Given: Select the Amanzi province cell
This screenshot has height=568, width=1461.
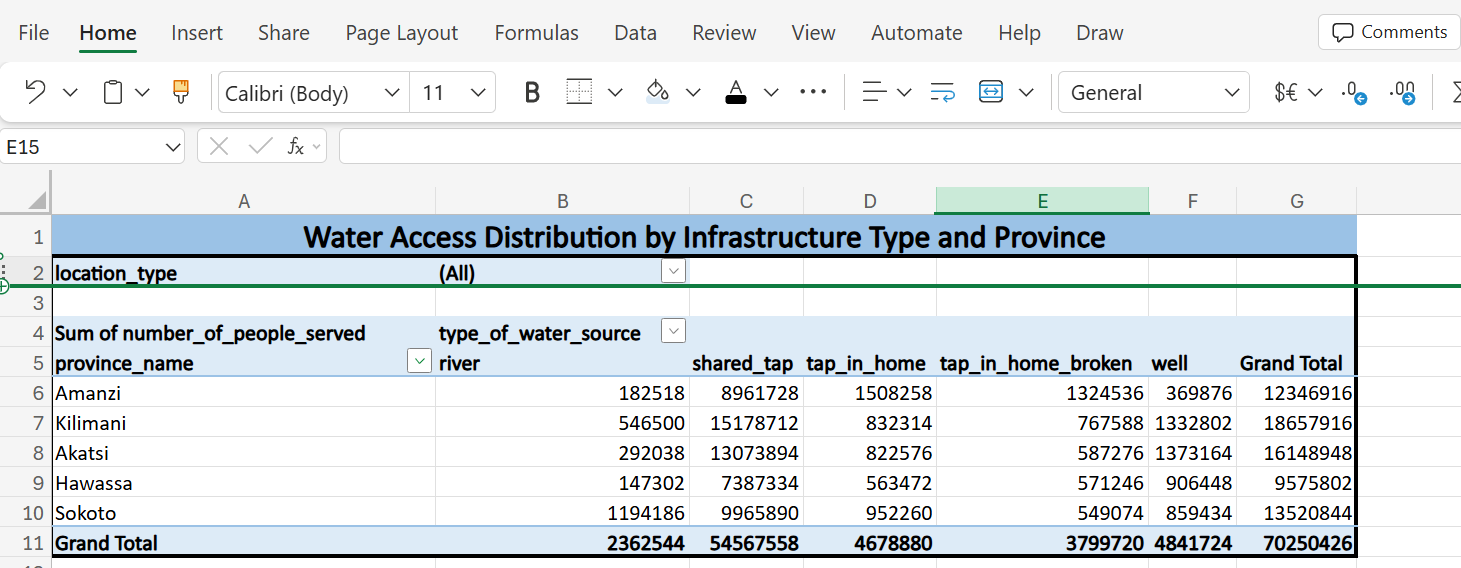Looking at the screenshot, I should [x=244, y=393].
